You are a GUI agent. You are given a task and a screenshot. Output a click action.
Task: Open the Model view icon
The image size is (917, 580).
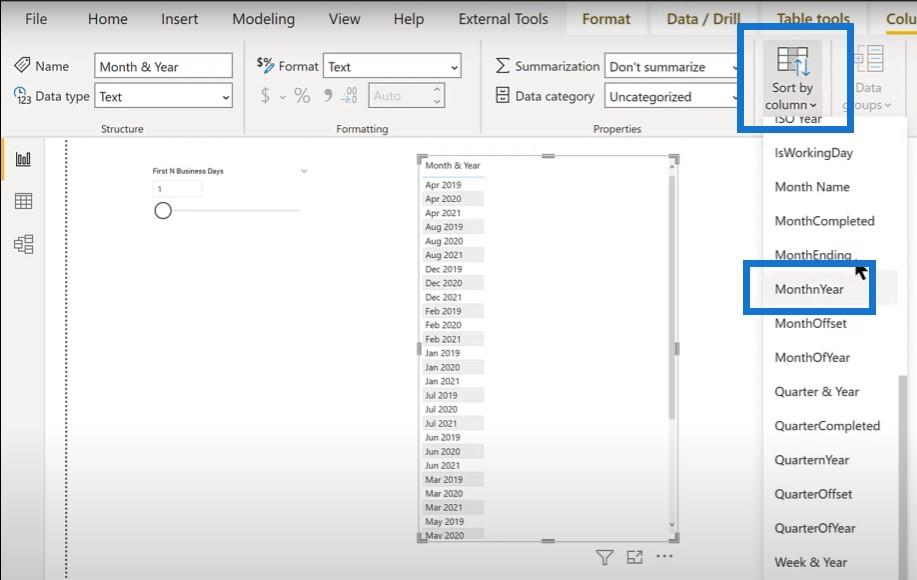coord(23,244)
